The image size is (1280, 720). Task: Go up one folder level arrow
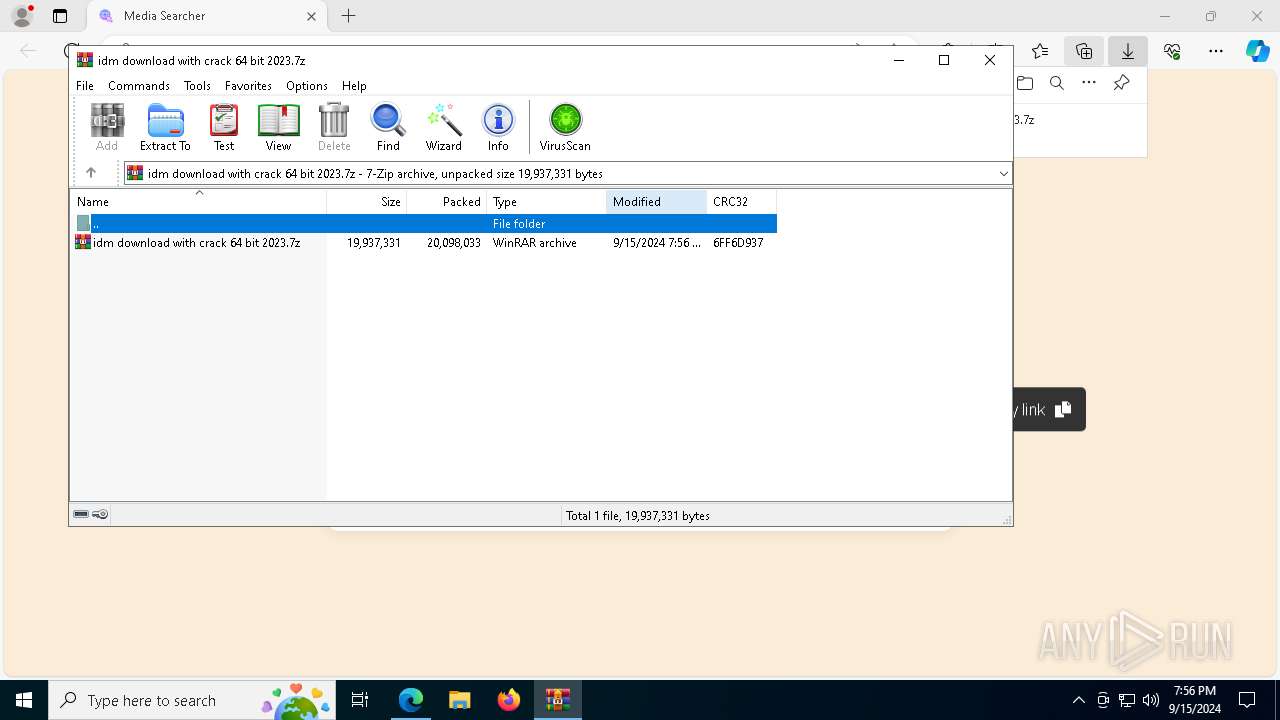[91, 173]
